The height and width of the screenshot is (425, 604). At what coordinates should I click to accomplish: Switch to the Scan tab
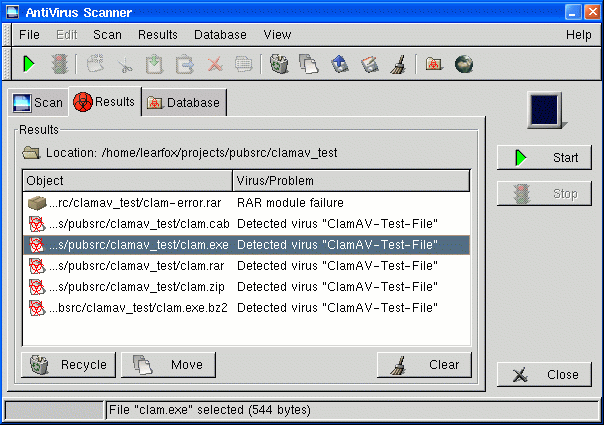click(37, 102)
